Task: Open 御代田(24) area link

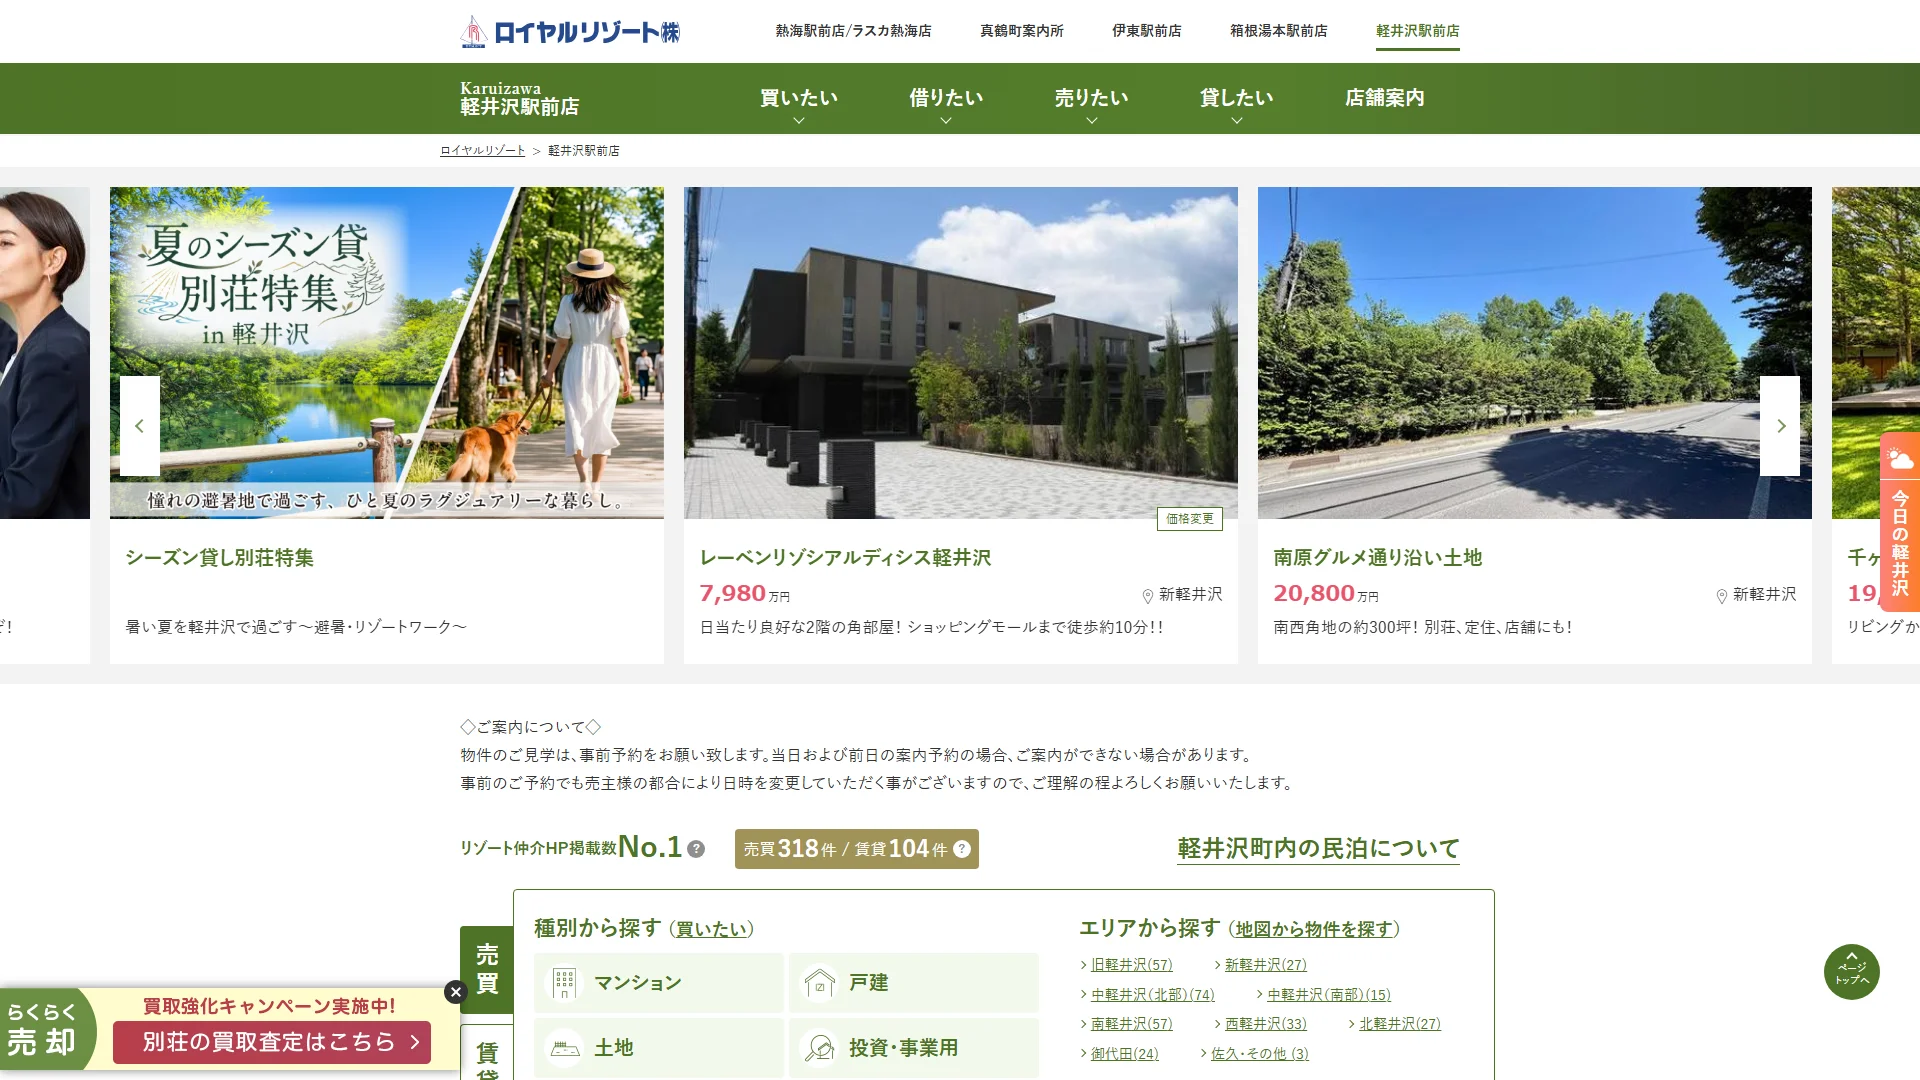Action: [1124, 1054]
